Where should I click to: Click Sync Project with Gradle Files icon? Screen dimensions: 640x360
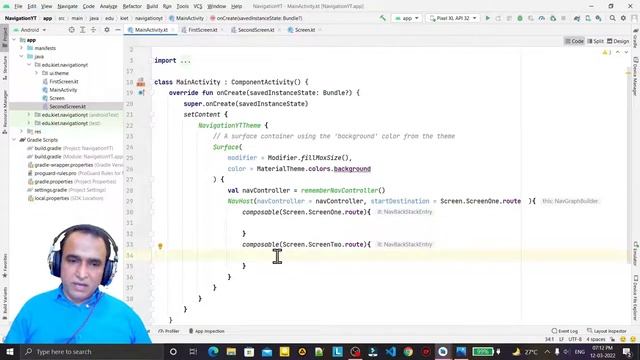click(577, 18)
